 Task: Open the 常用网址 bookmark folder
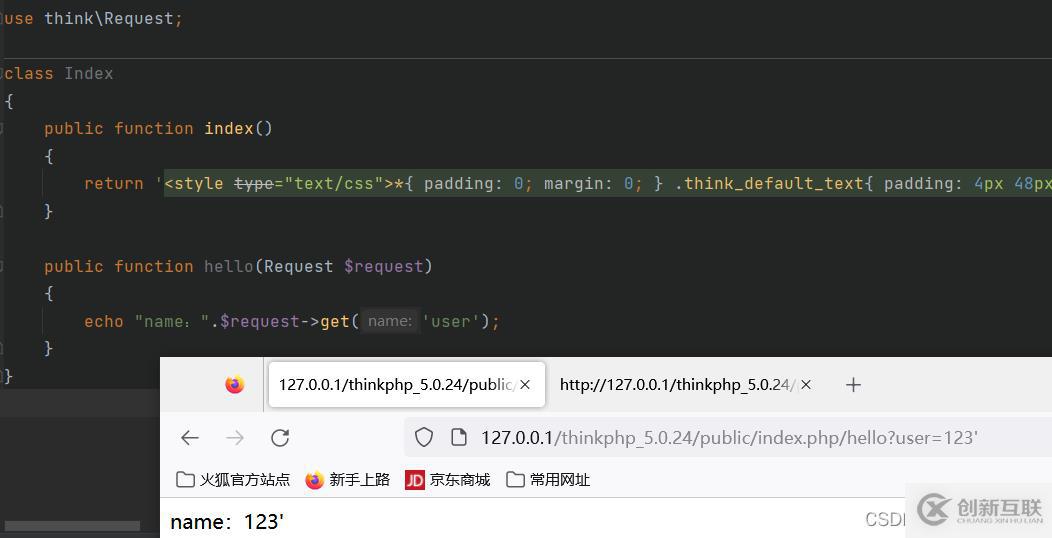(548, 480)
